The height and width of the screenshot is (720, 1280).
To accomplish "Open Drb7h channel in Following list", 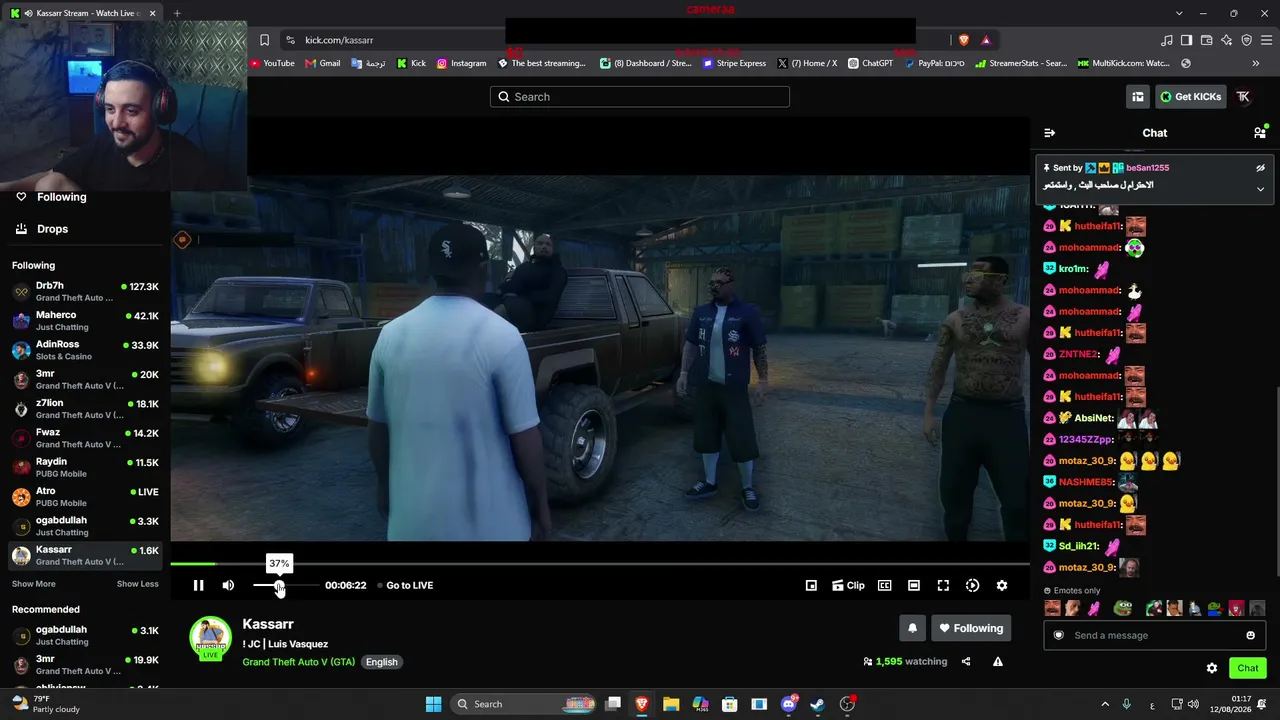I will pos(85,292).
